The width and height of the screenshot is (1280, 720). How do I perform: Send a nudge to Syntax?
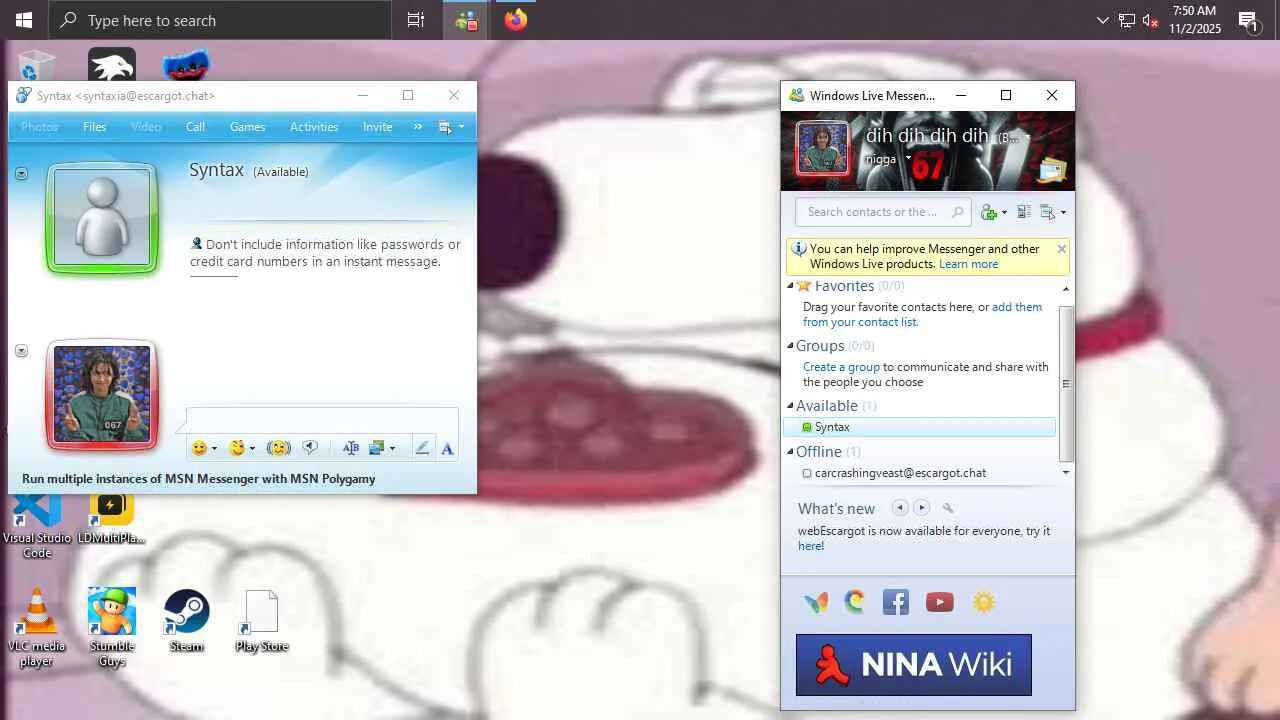[x=279, y=448]
